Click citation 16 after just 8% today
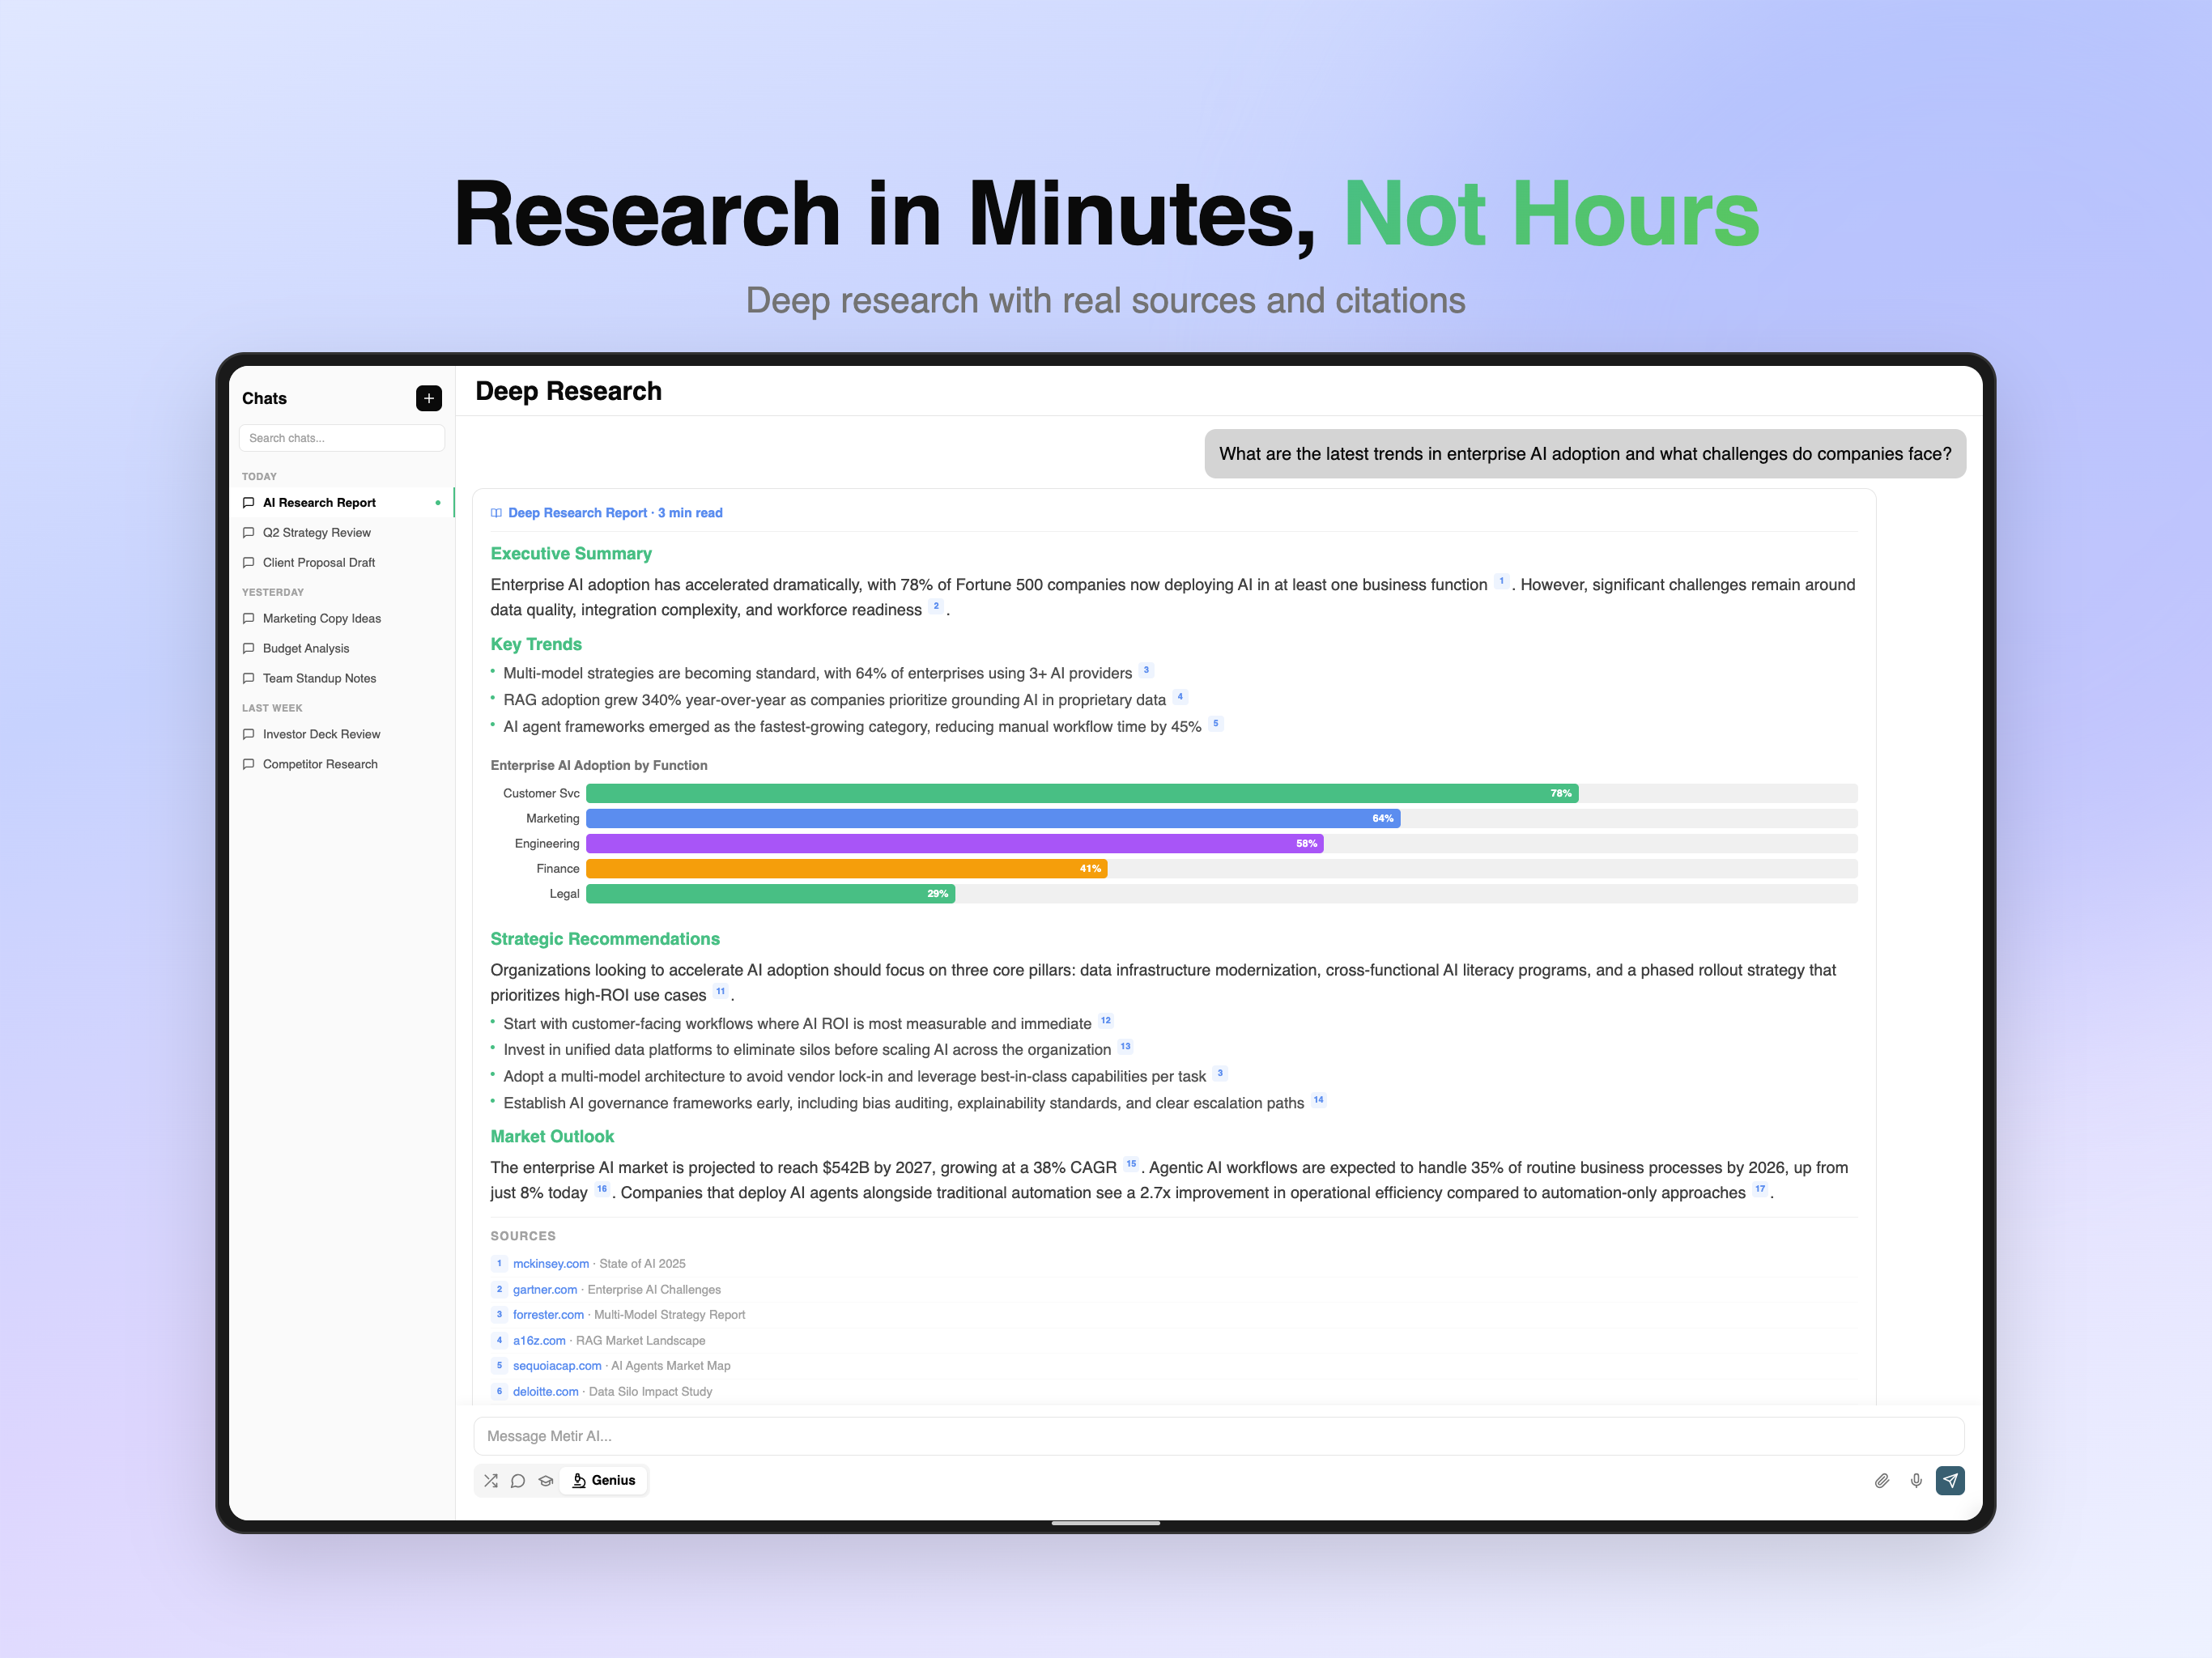This screenshot has width=2212, height=1658. (x=602, y=1190)
